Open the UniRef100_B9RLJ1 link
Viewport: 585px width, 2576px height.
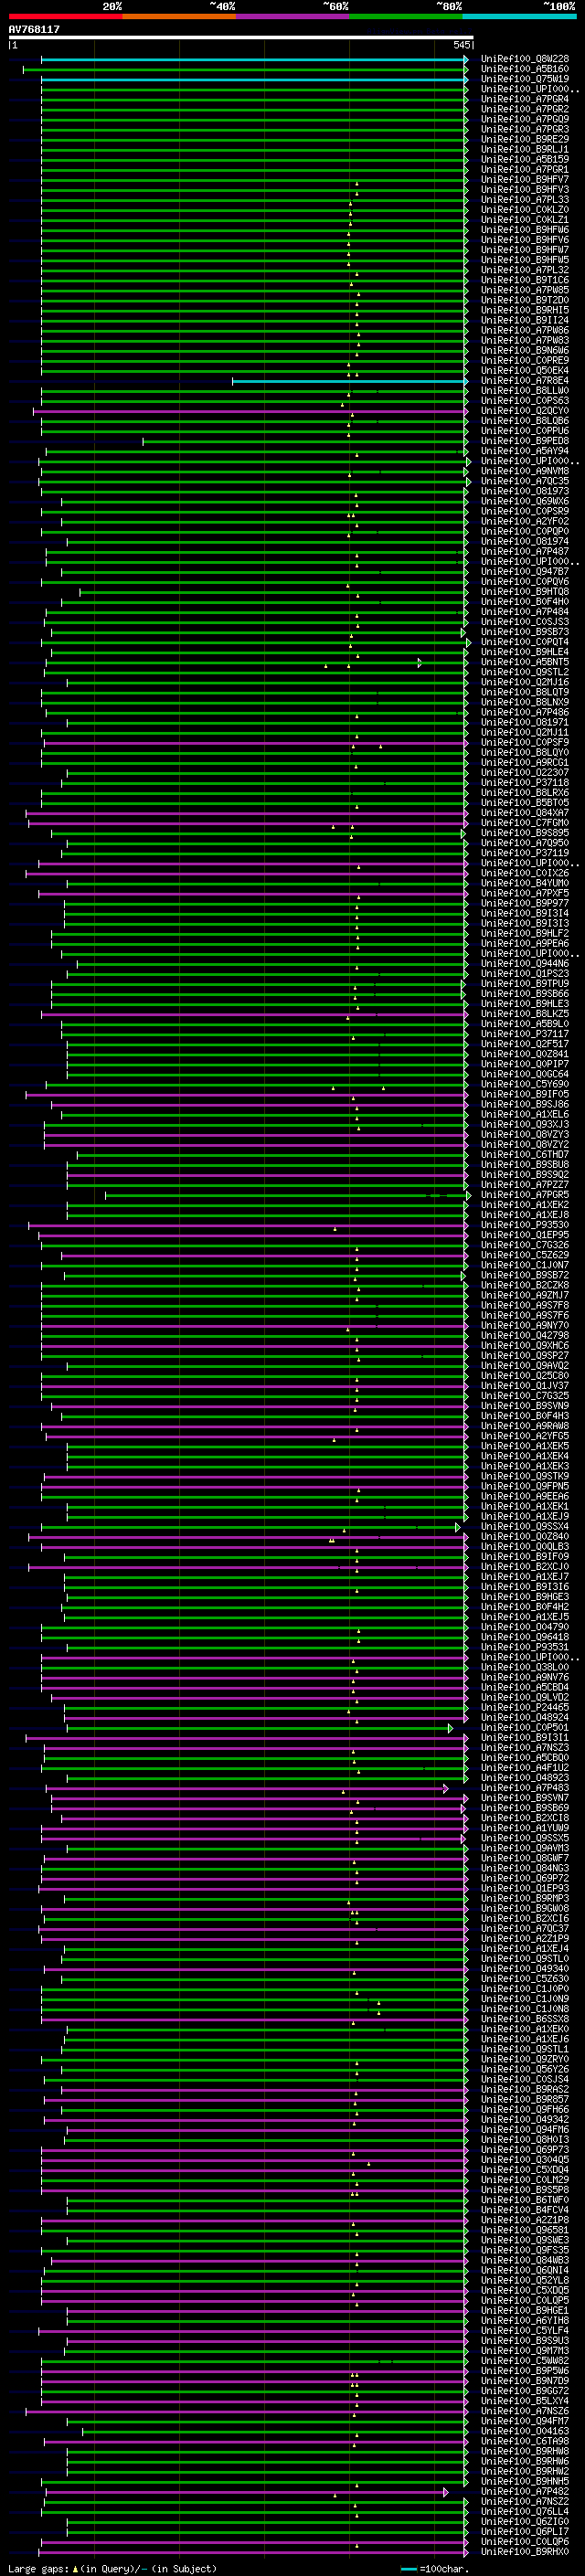click(x=525, y=149)
